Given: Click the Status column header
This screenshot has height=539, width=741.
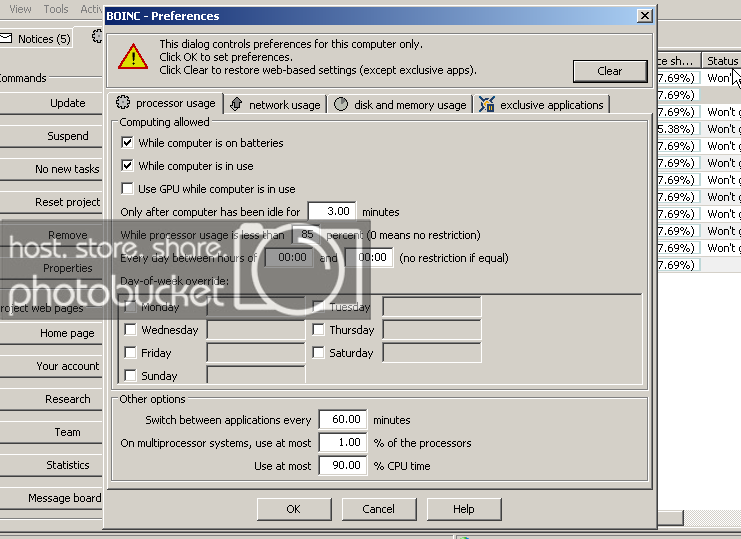Looking at the screenshot, I should [x=721, y=61].
